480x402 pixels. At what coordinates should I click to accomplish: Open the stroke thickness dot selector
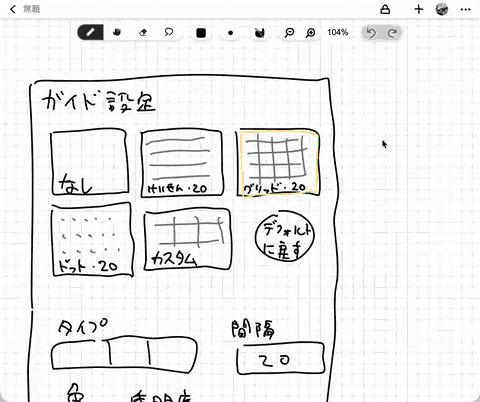[x=230, y=33]
